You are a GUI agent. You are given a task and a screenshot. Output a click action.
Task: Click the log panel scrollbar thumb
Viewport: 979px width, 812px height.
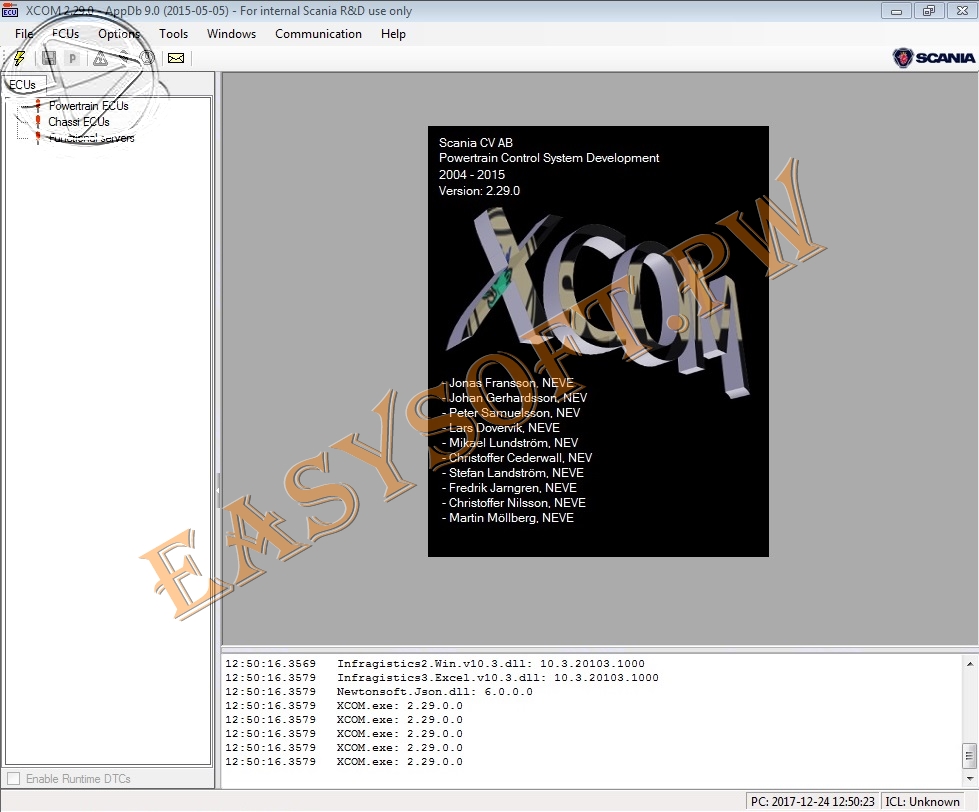(970, 755)
